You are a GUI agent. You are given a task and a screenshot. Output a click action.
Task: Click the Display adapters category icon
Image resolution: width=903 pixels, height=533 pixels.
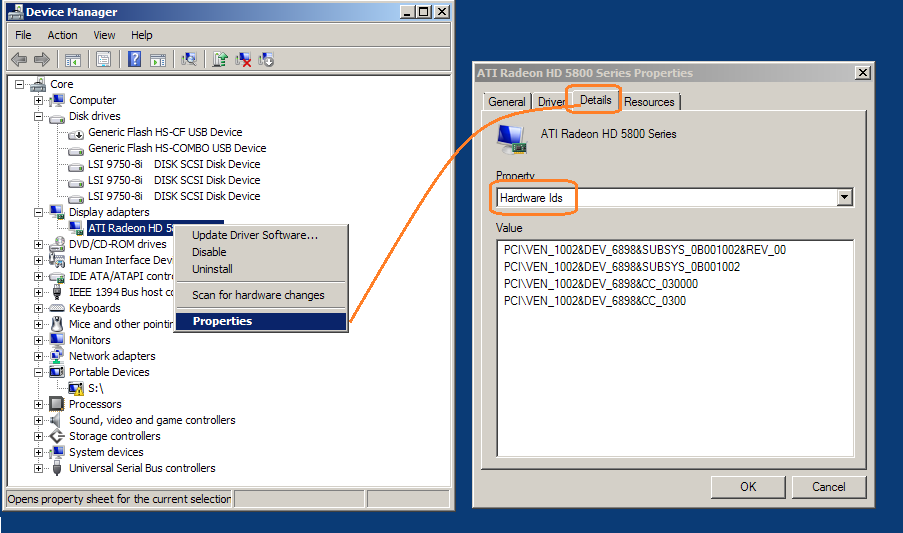57,212
